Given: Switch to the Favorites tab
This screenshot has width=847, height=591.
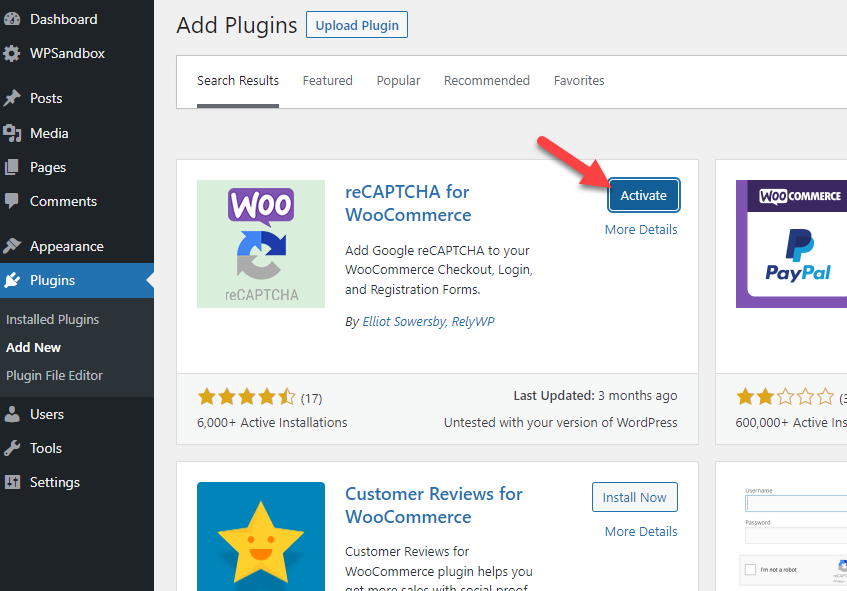Looking at the screenshot, I should coord(579,81).
